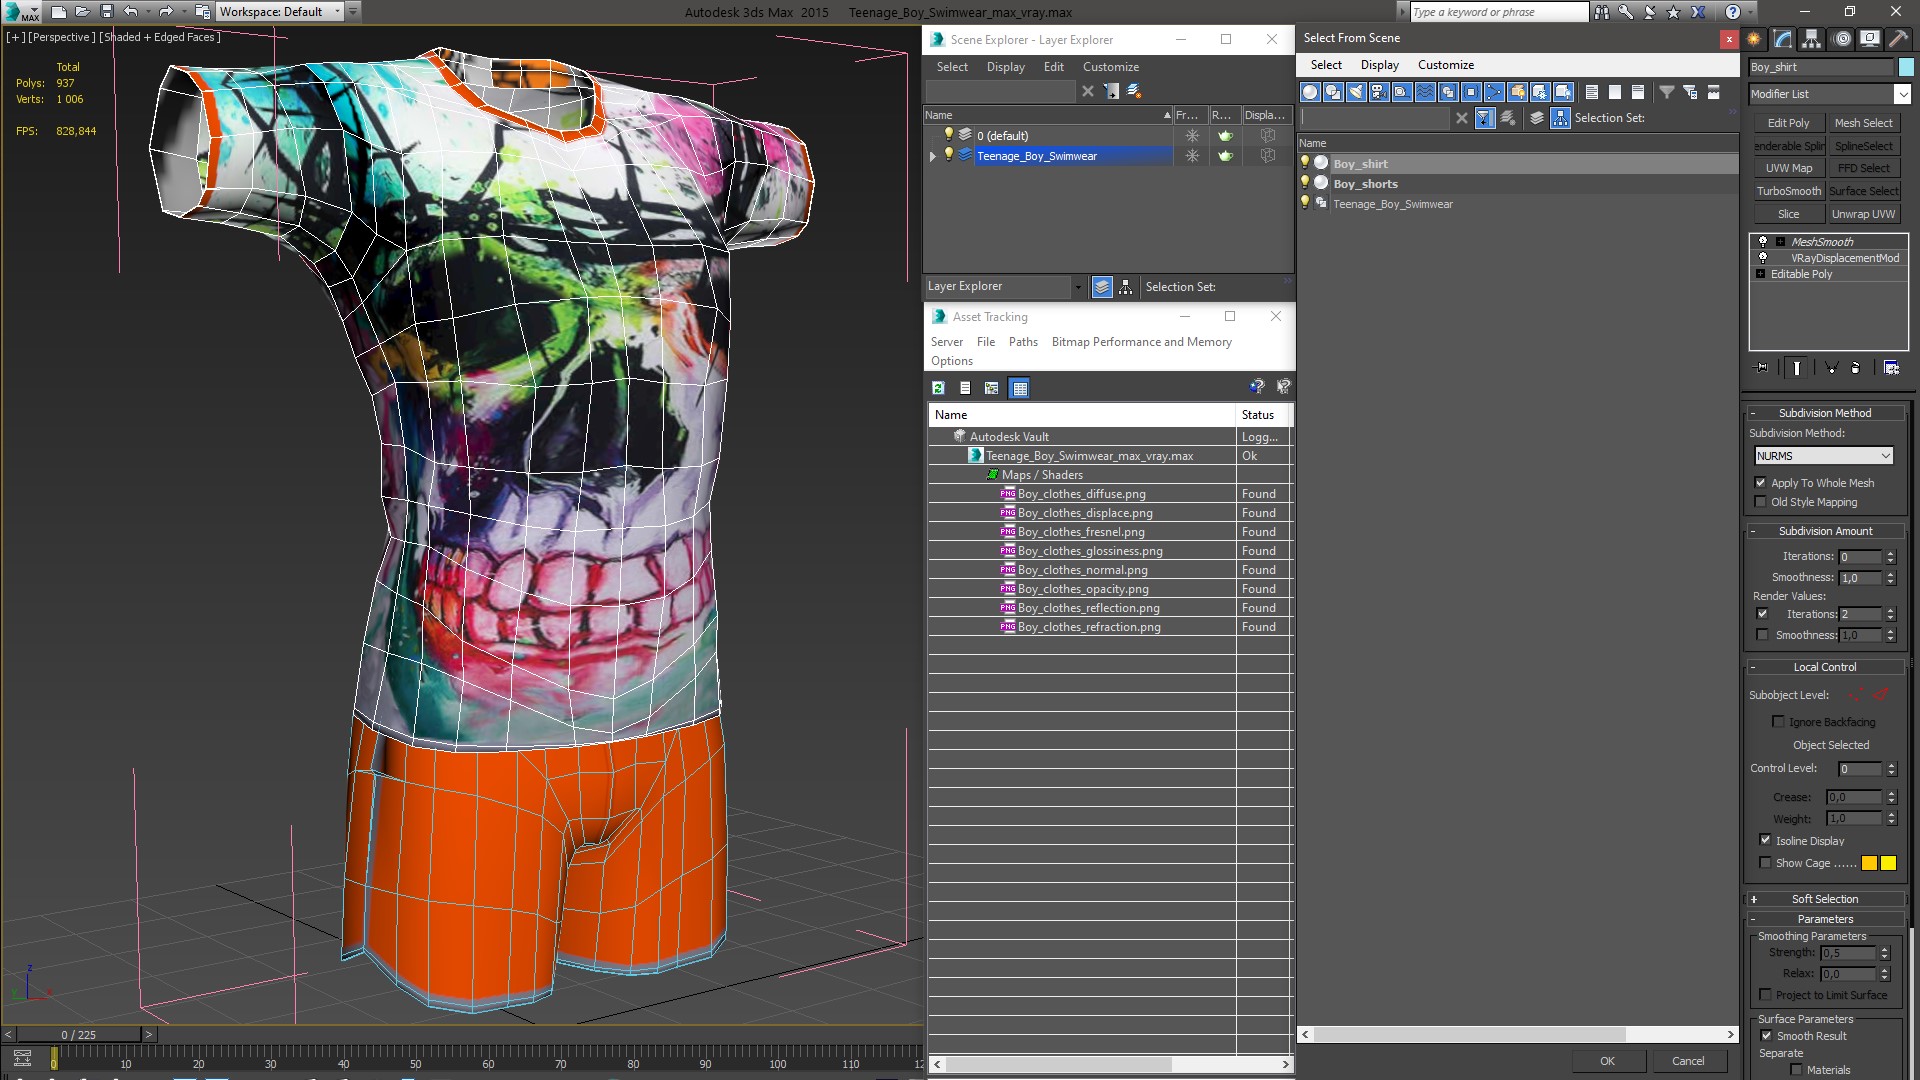Click the Save File icon

click(x=106, y=12)
